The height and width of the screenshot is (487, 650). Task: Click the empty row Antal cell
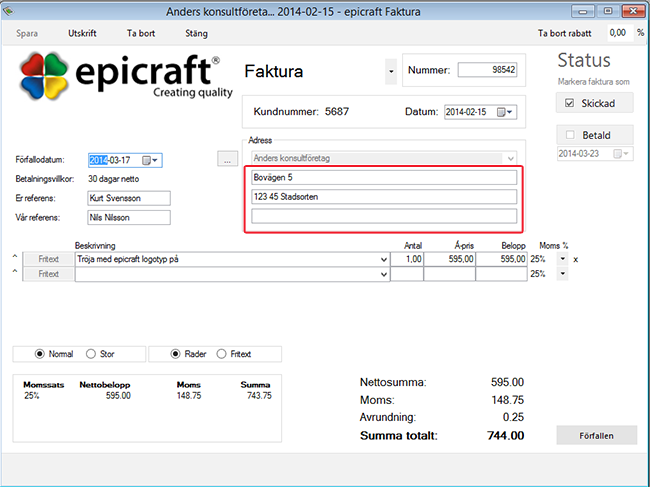[407, 274]
